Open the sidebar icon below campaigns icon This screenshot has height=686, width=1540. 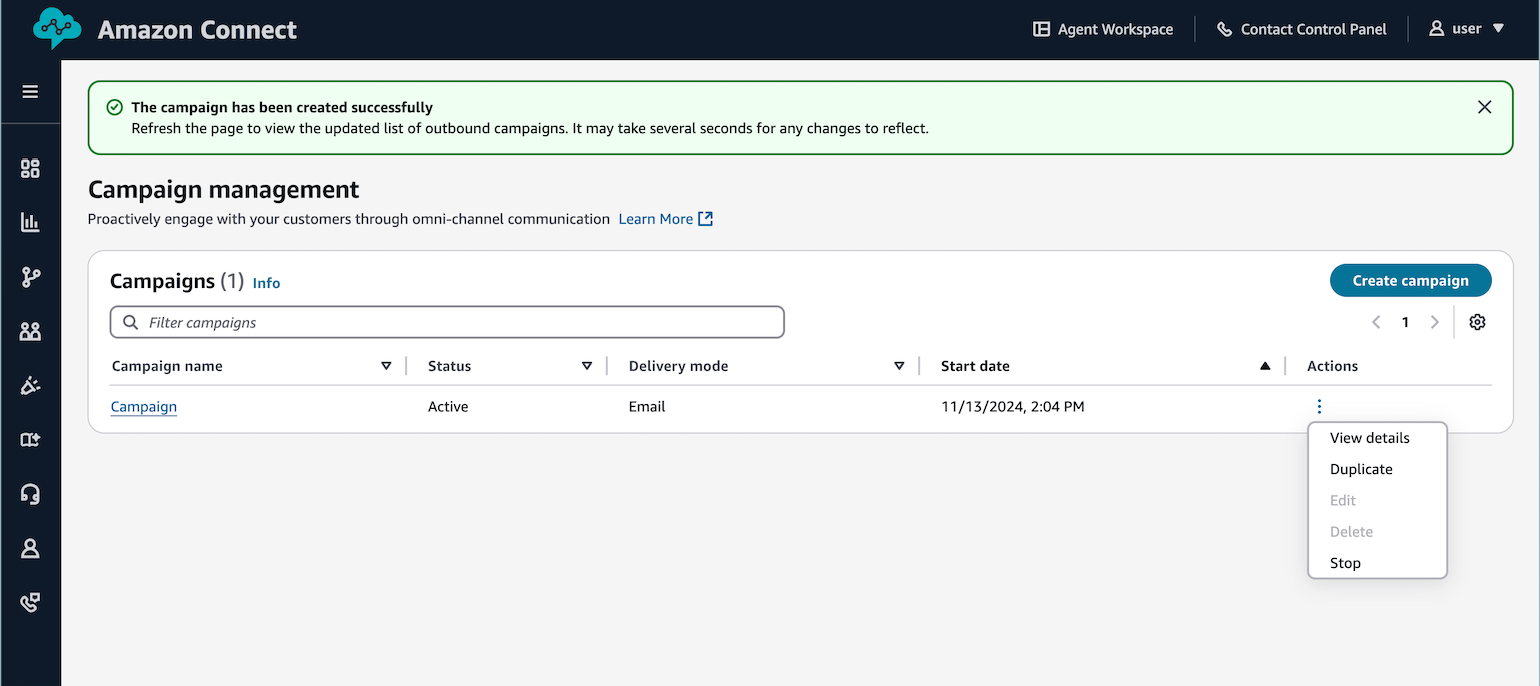point(30,440)
